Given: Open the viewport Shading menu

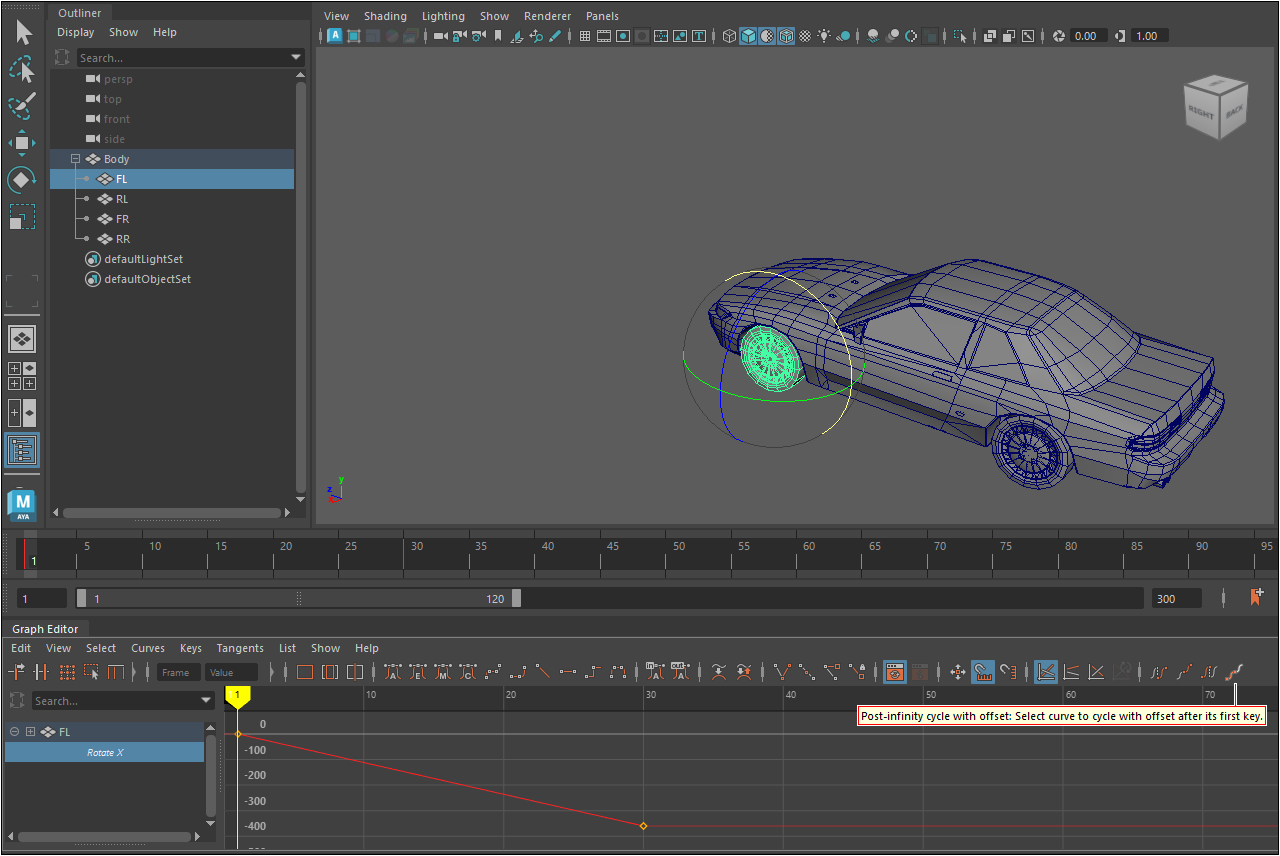Looking at the screenshot, I should point(385,16).
